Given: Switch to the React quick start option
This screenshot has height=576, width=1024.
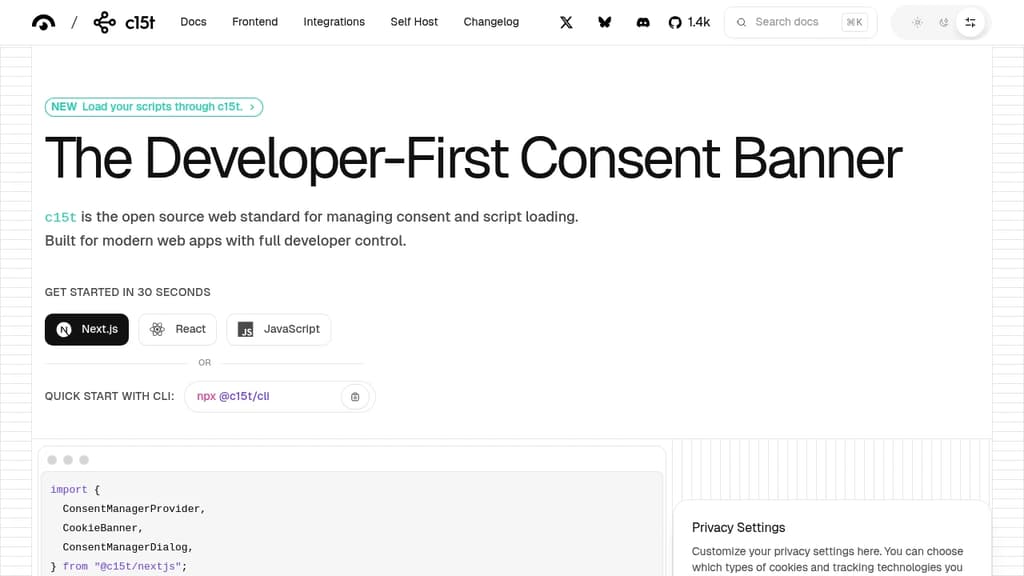Looking at the screenshot, I should 177,329.
